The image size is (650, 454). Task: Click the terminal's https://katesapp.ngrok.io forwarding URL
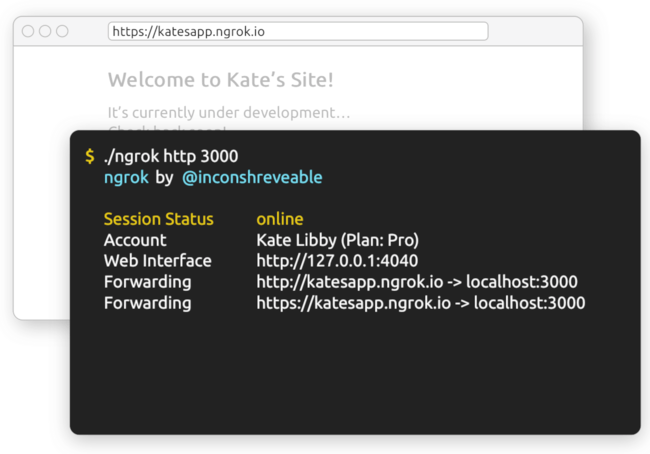pyautogui.click(x=351, y=303)
